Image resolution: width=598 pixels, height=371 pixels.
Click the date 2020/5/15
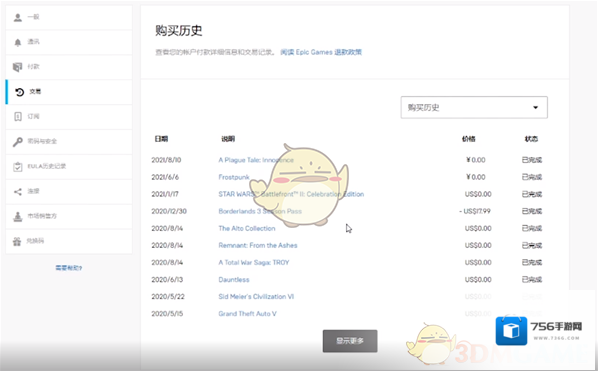click(x=167, y=314)
